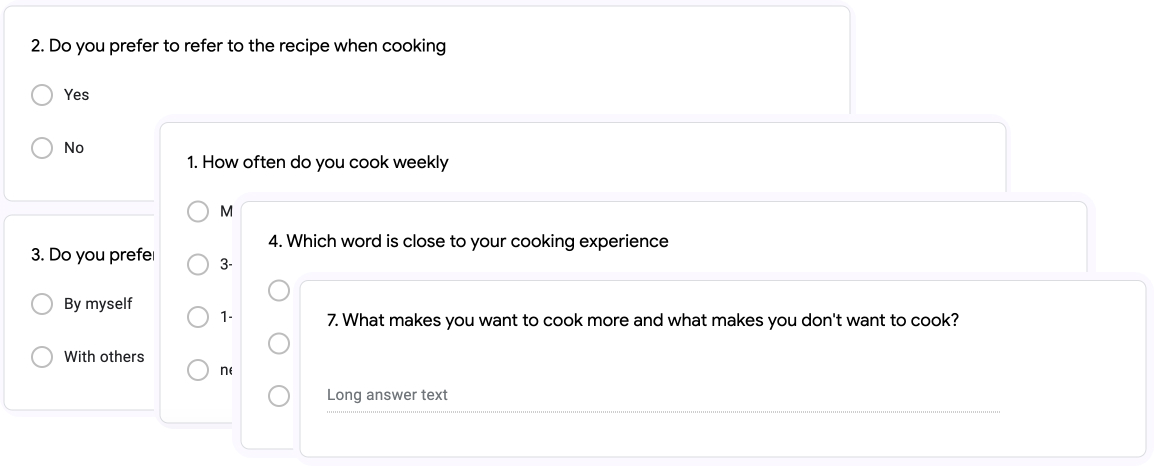Select the 'Yes' radio button for recipe question
Screen dimensions: 1154x466
(x=42, y=95)
